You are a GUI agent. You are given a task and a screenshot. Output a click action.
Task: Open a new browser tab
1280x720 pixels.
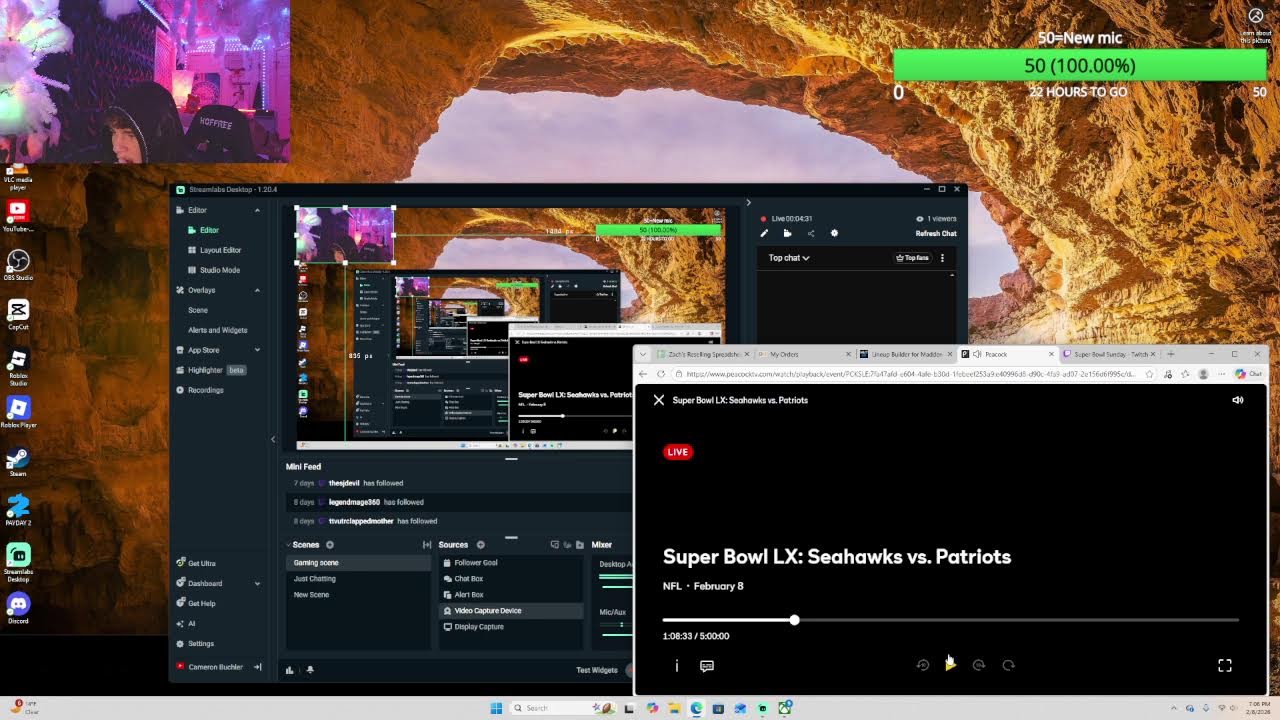click(1171, 354)
